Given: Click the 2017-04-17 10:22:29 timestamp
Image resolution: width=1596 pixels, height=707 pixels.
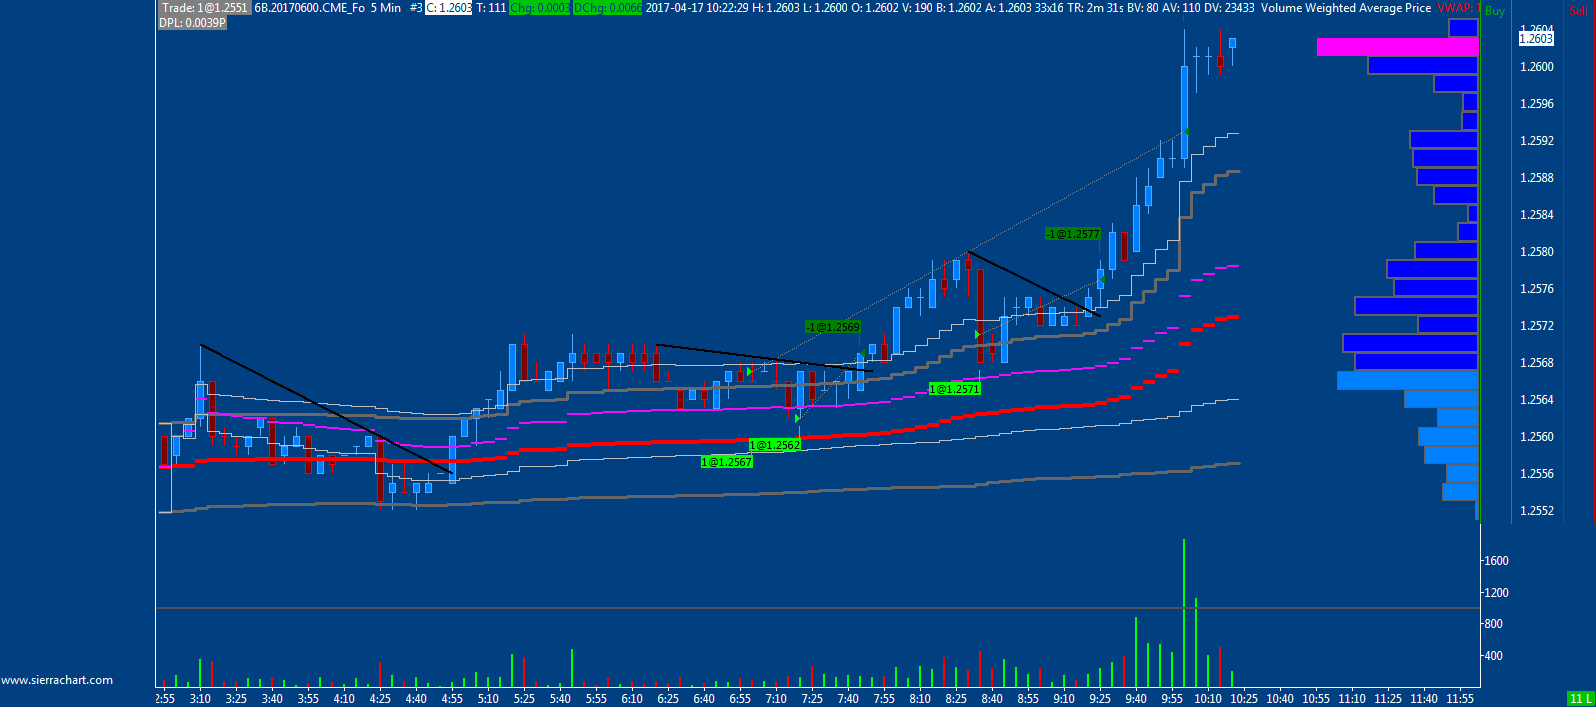Looking at the screenshot, I should (697, 8).
